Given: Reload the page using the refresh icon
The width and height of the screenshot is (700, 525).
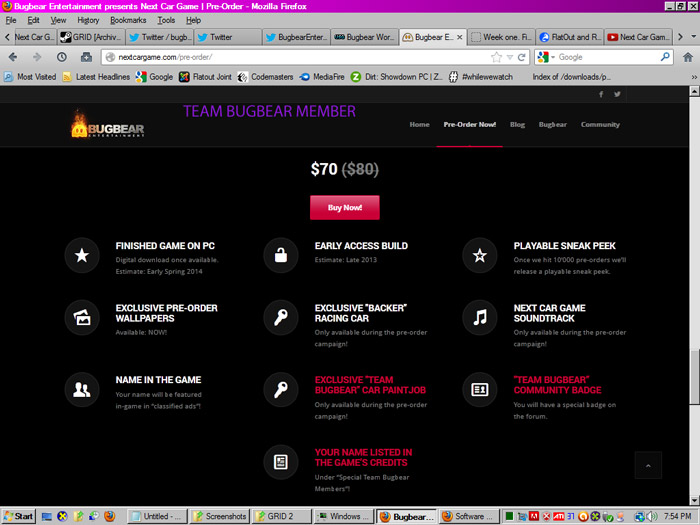Looking at the screenshot, I should 521,57.
